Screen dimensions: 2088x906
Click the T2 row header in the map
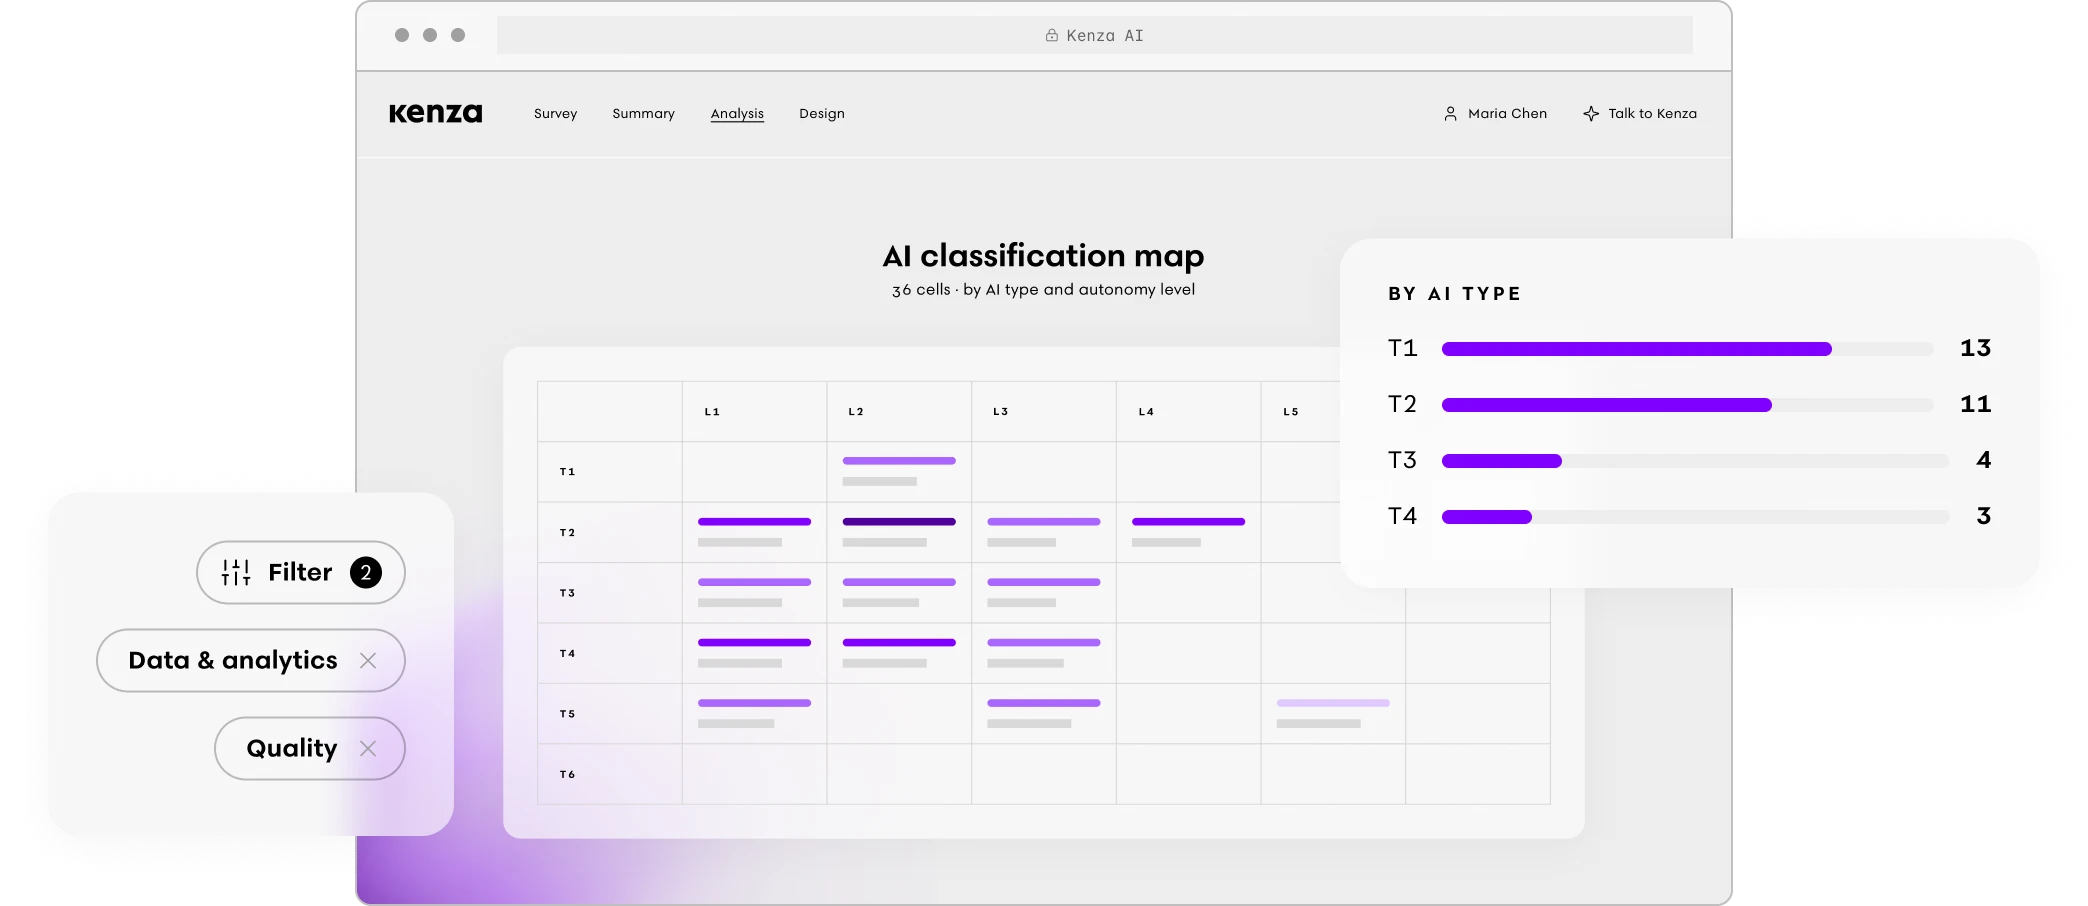point(567,533)
